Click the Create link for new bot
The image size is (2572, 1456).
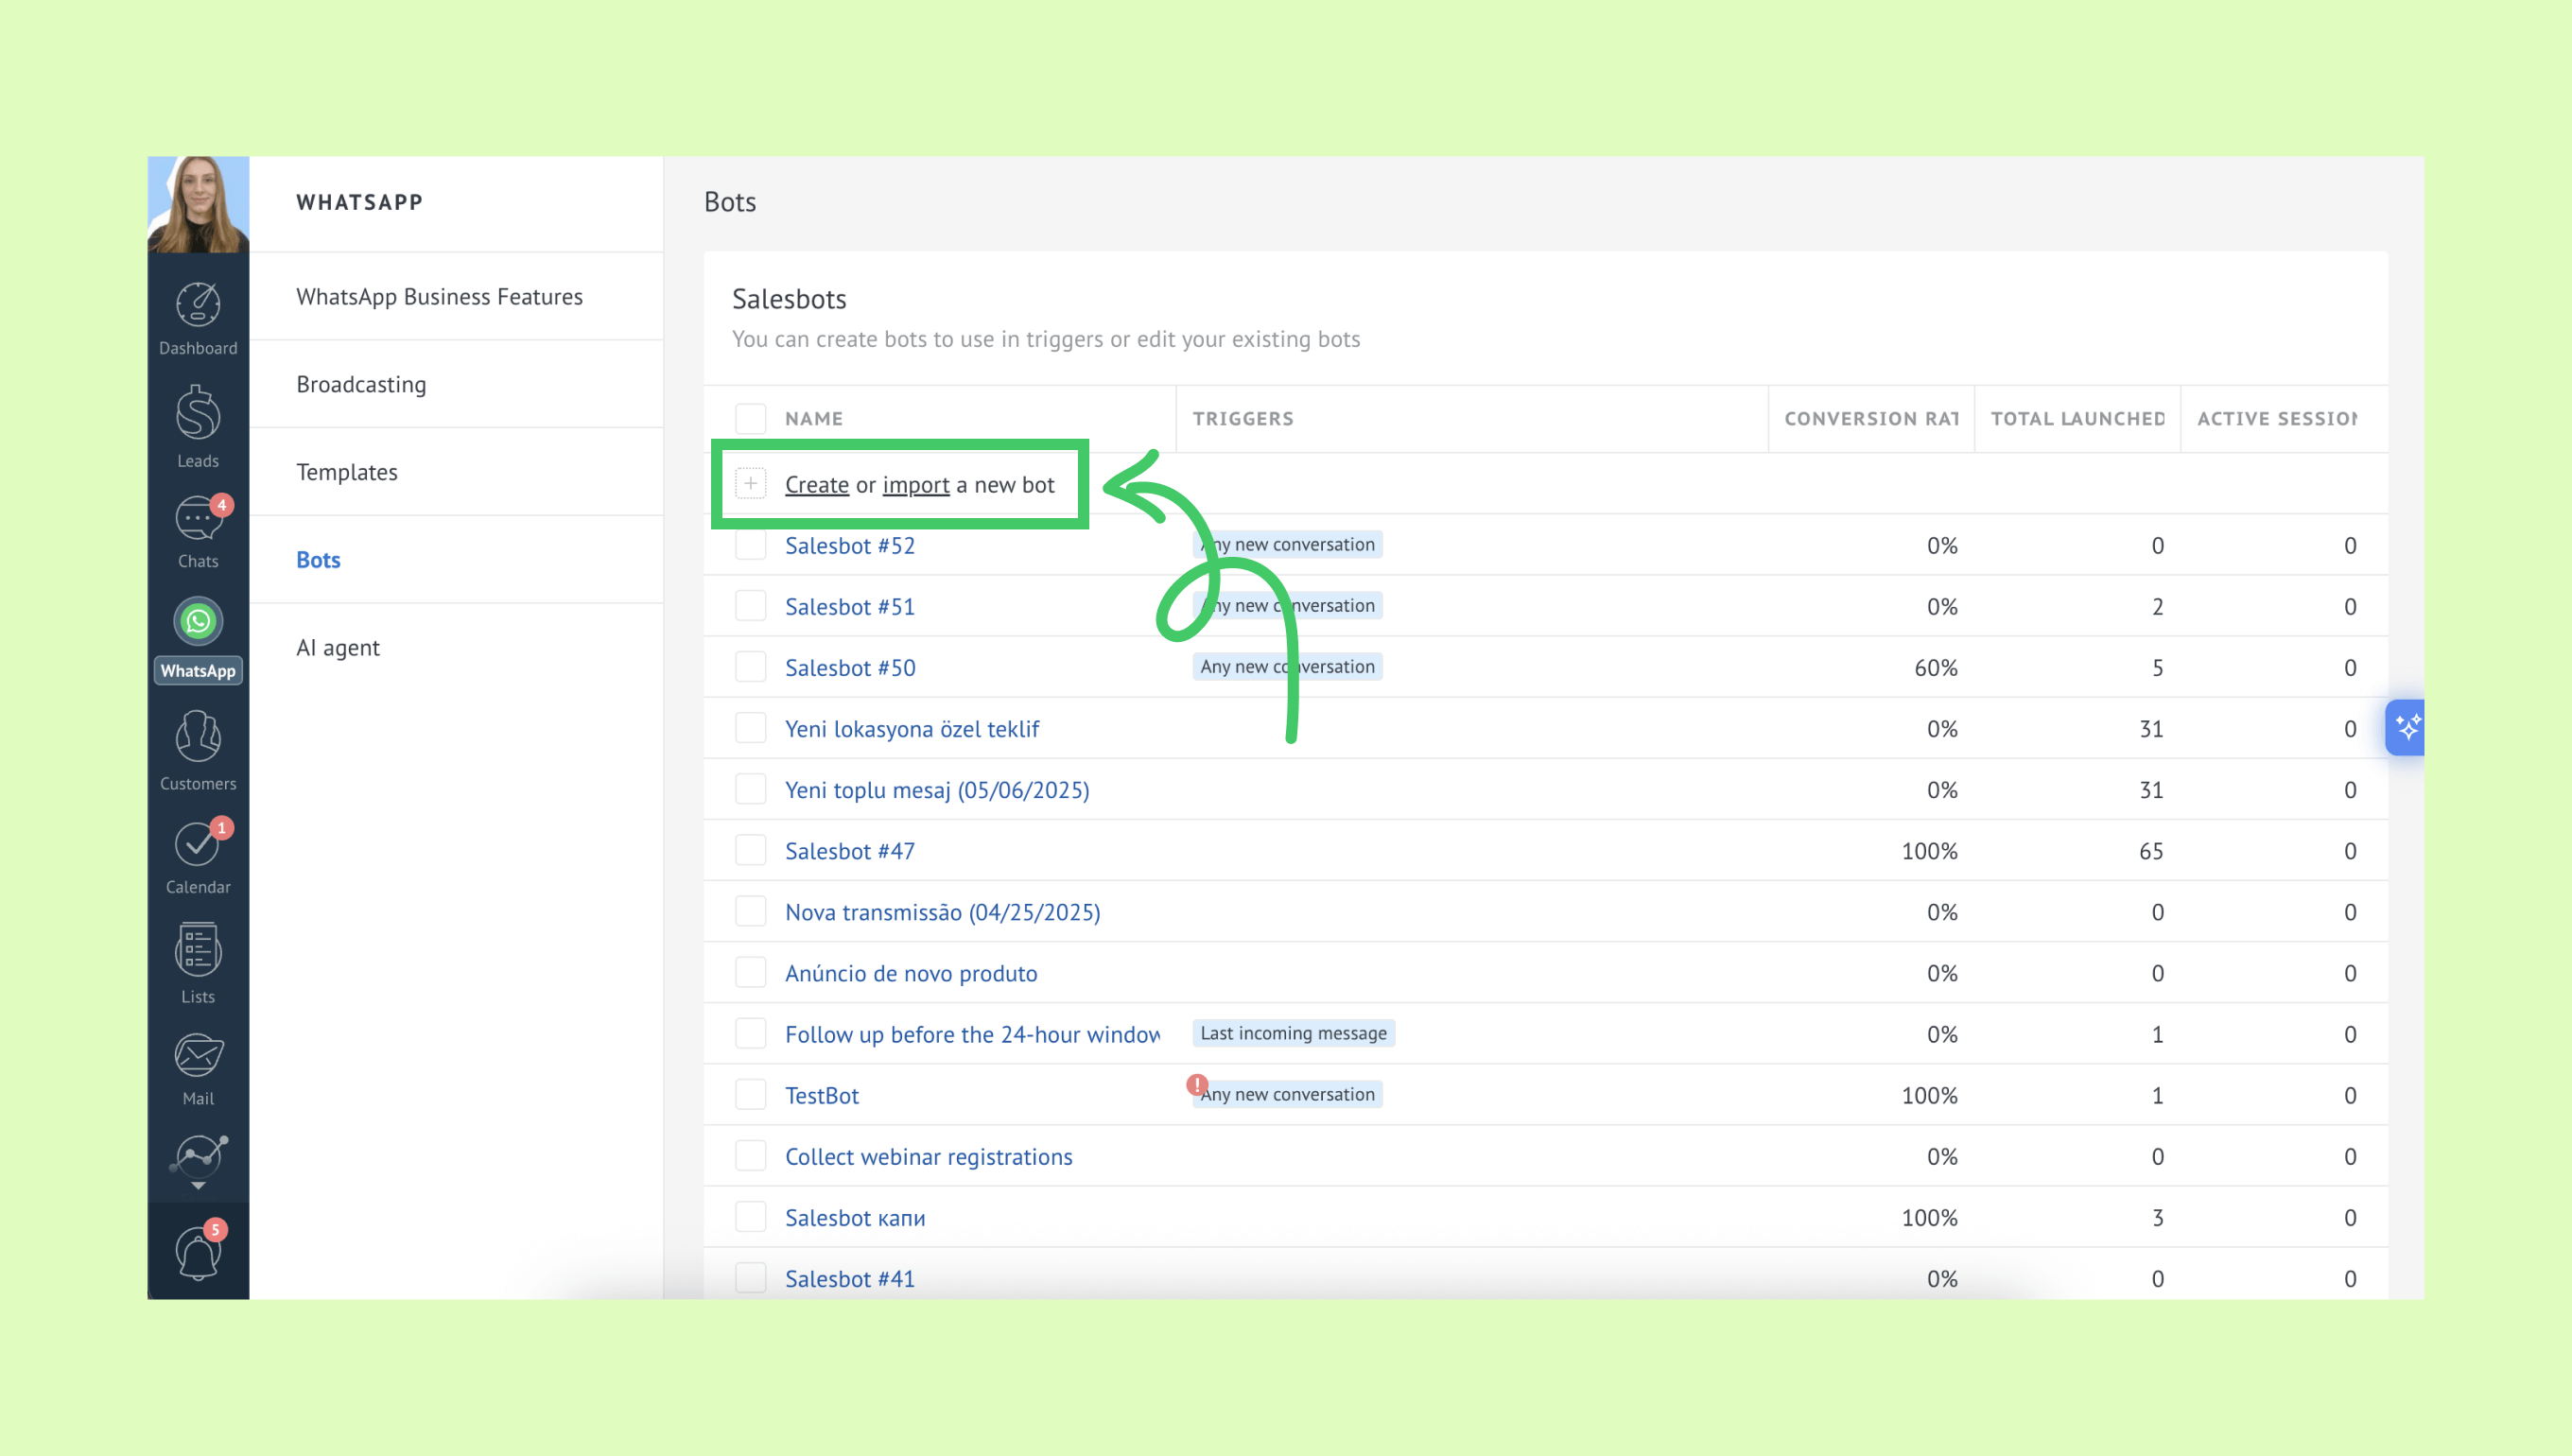(816, 485)
